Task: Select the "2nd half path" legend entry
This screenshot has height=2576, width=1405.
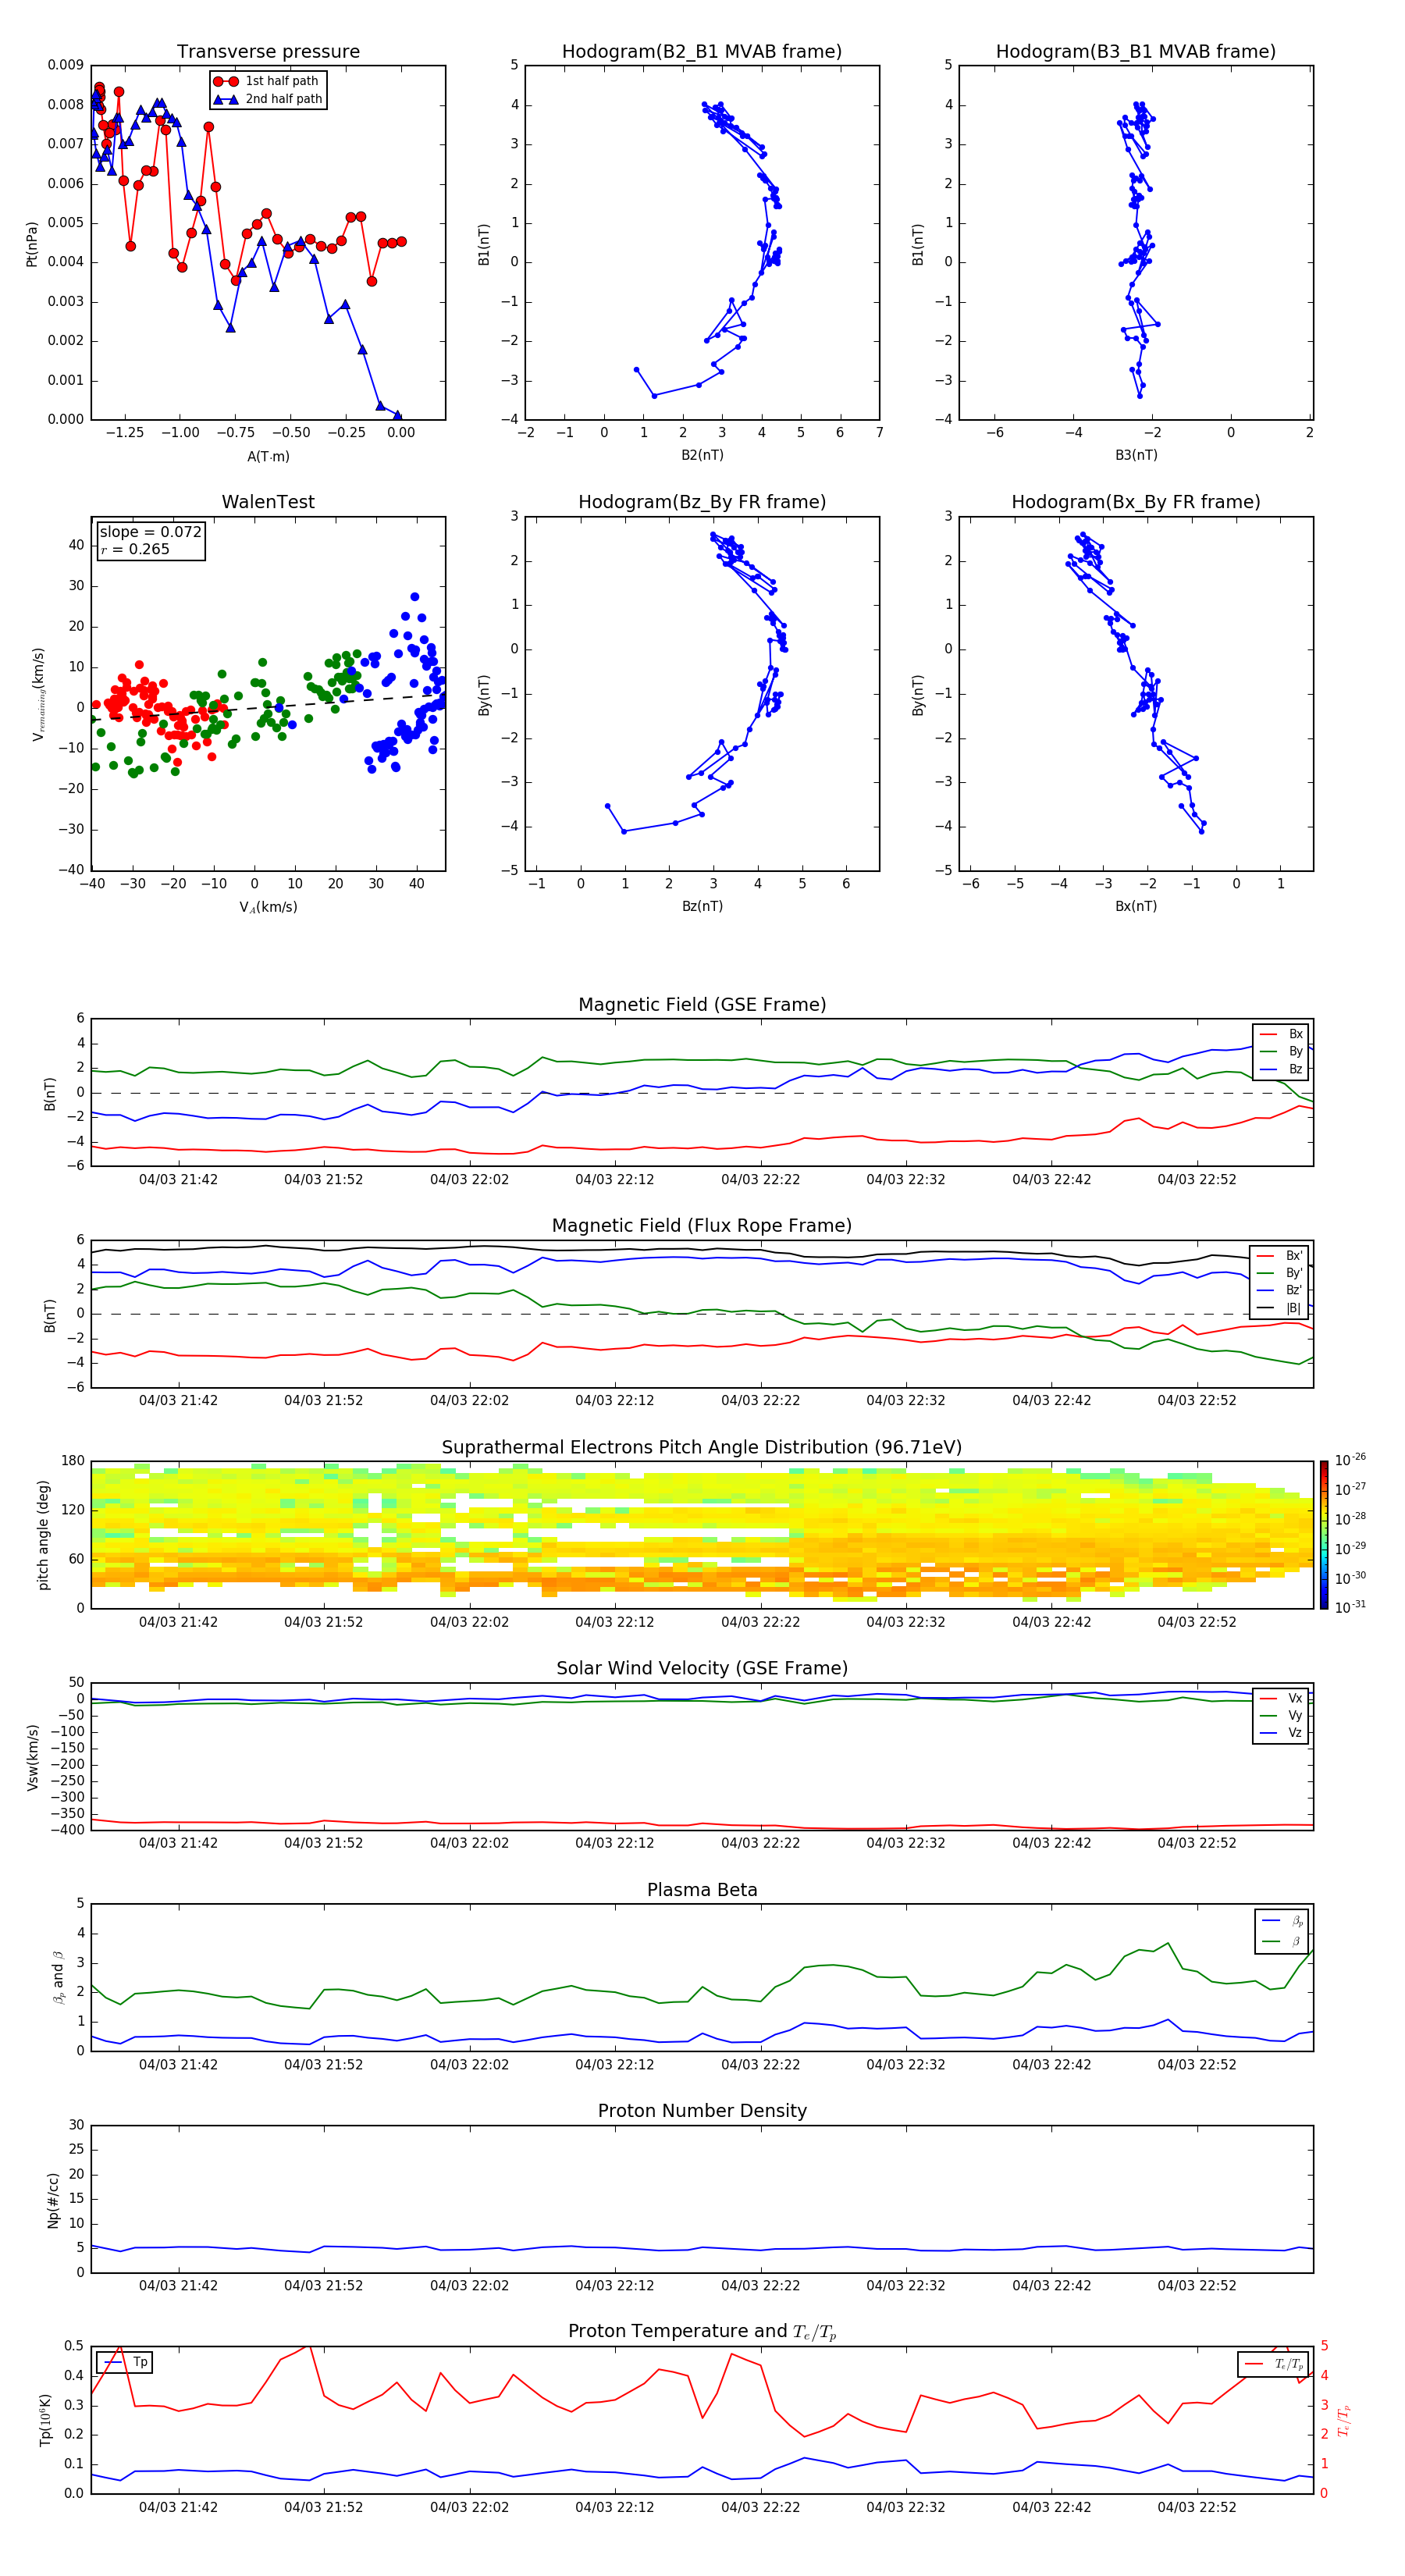Action: [268, 99]
